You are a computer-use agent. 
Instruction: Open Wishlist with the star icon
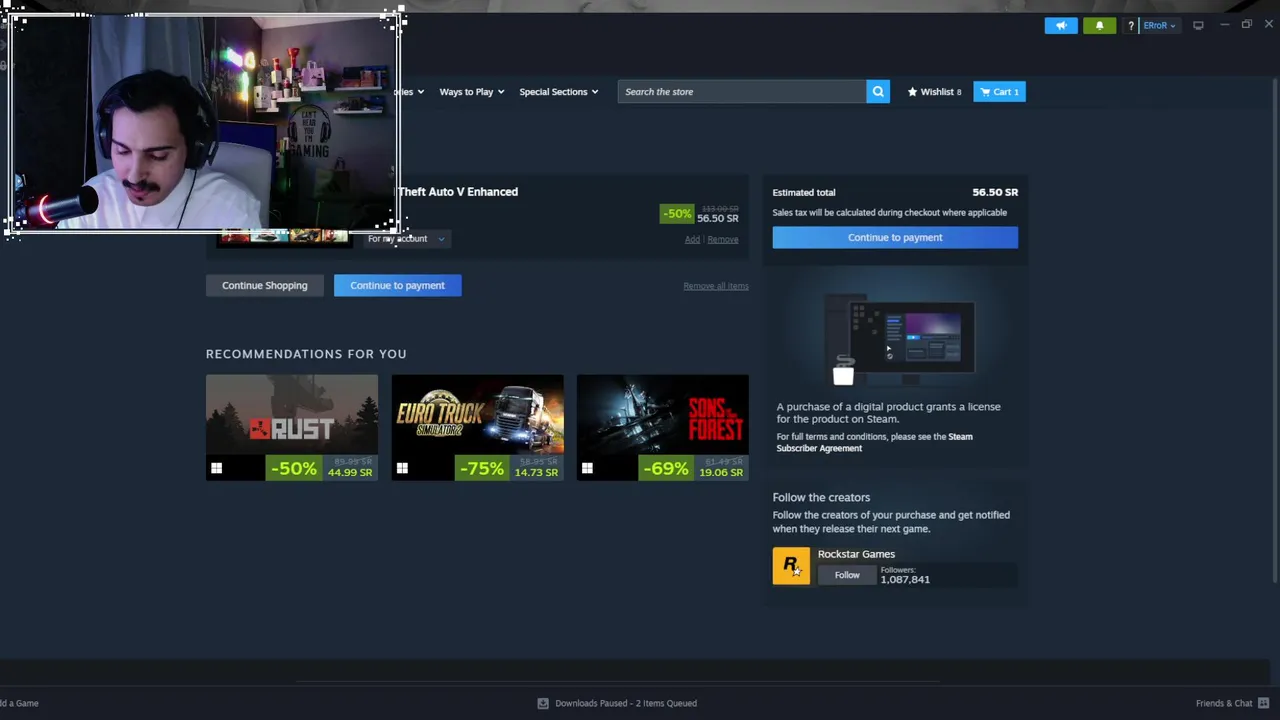pos(934,92)
